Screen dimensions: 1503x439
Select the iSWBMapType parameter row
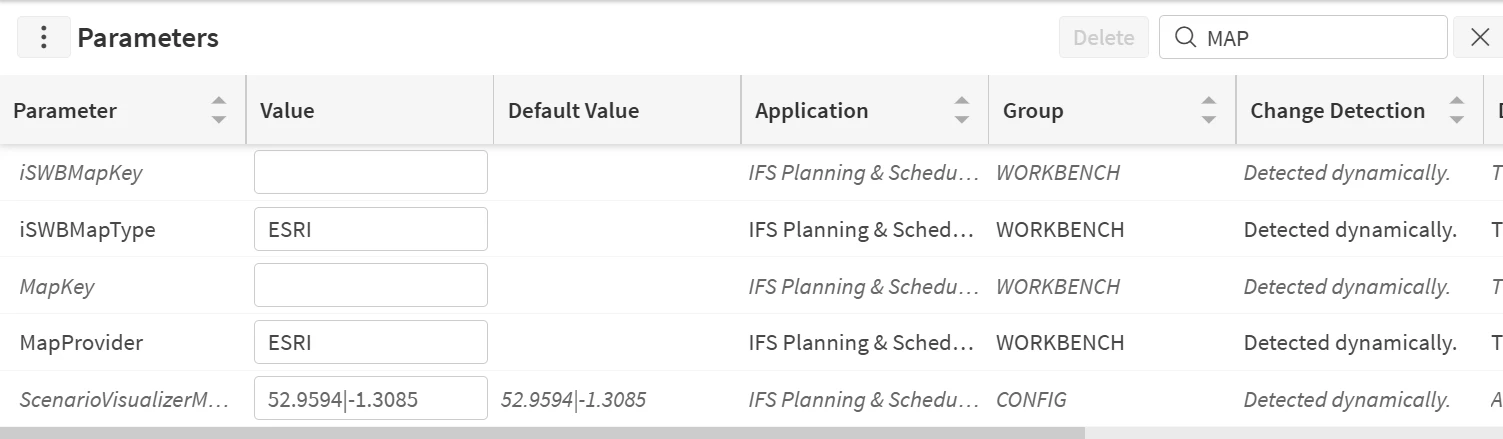pyautogui.click(x=87, y=230)
